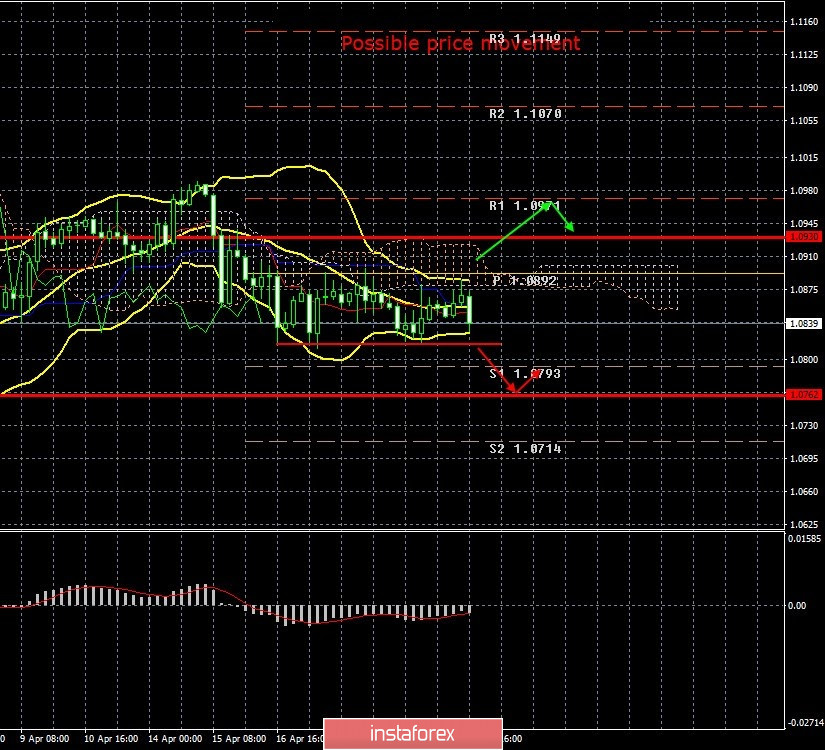Click the S2 1.0714 support label
This screenshot has height=750, width=825.
tap(525, 448)
